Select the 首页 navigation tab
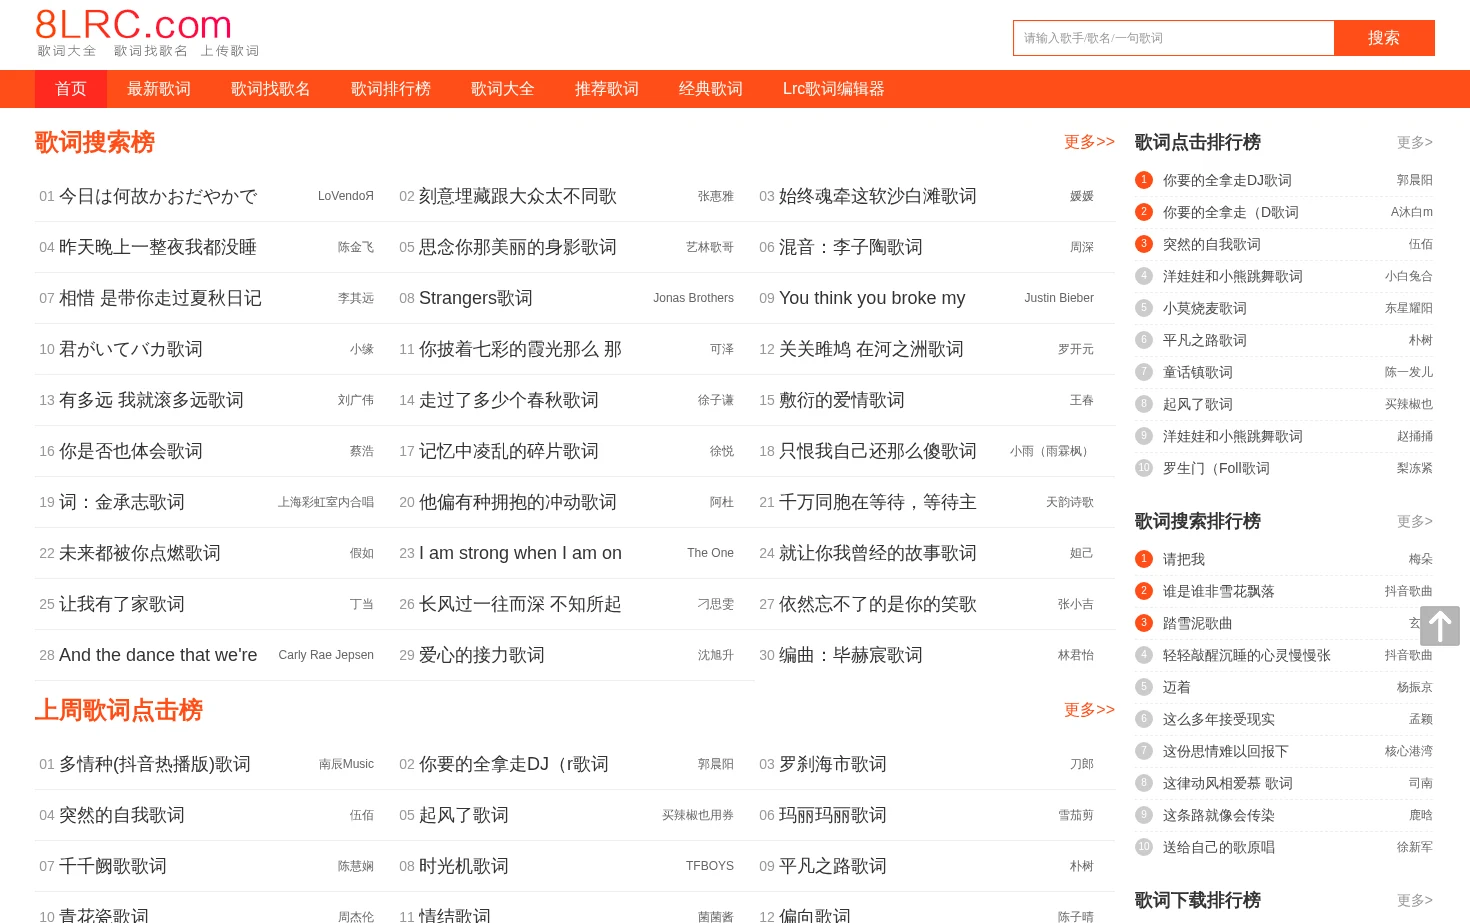The height and width of the screenshot is (923, 1470). pyautogui.click(x=71, y=89)
